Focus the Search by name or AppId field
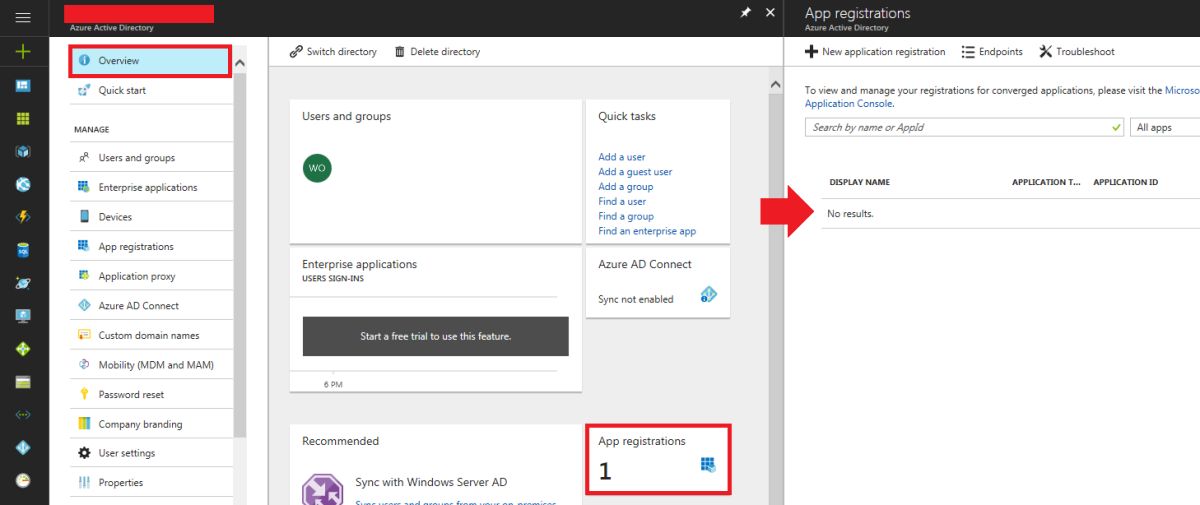Viewport: 1200px width, 505px height. click(965, 128)
